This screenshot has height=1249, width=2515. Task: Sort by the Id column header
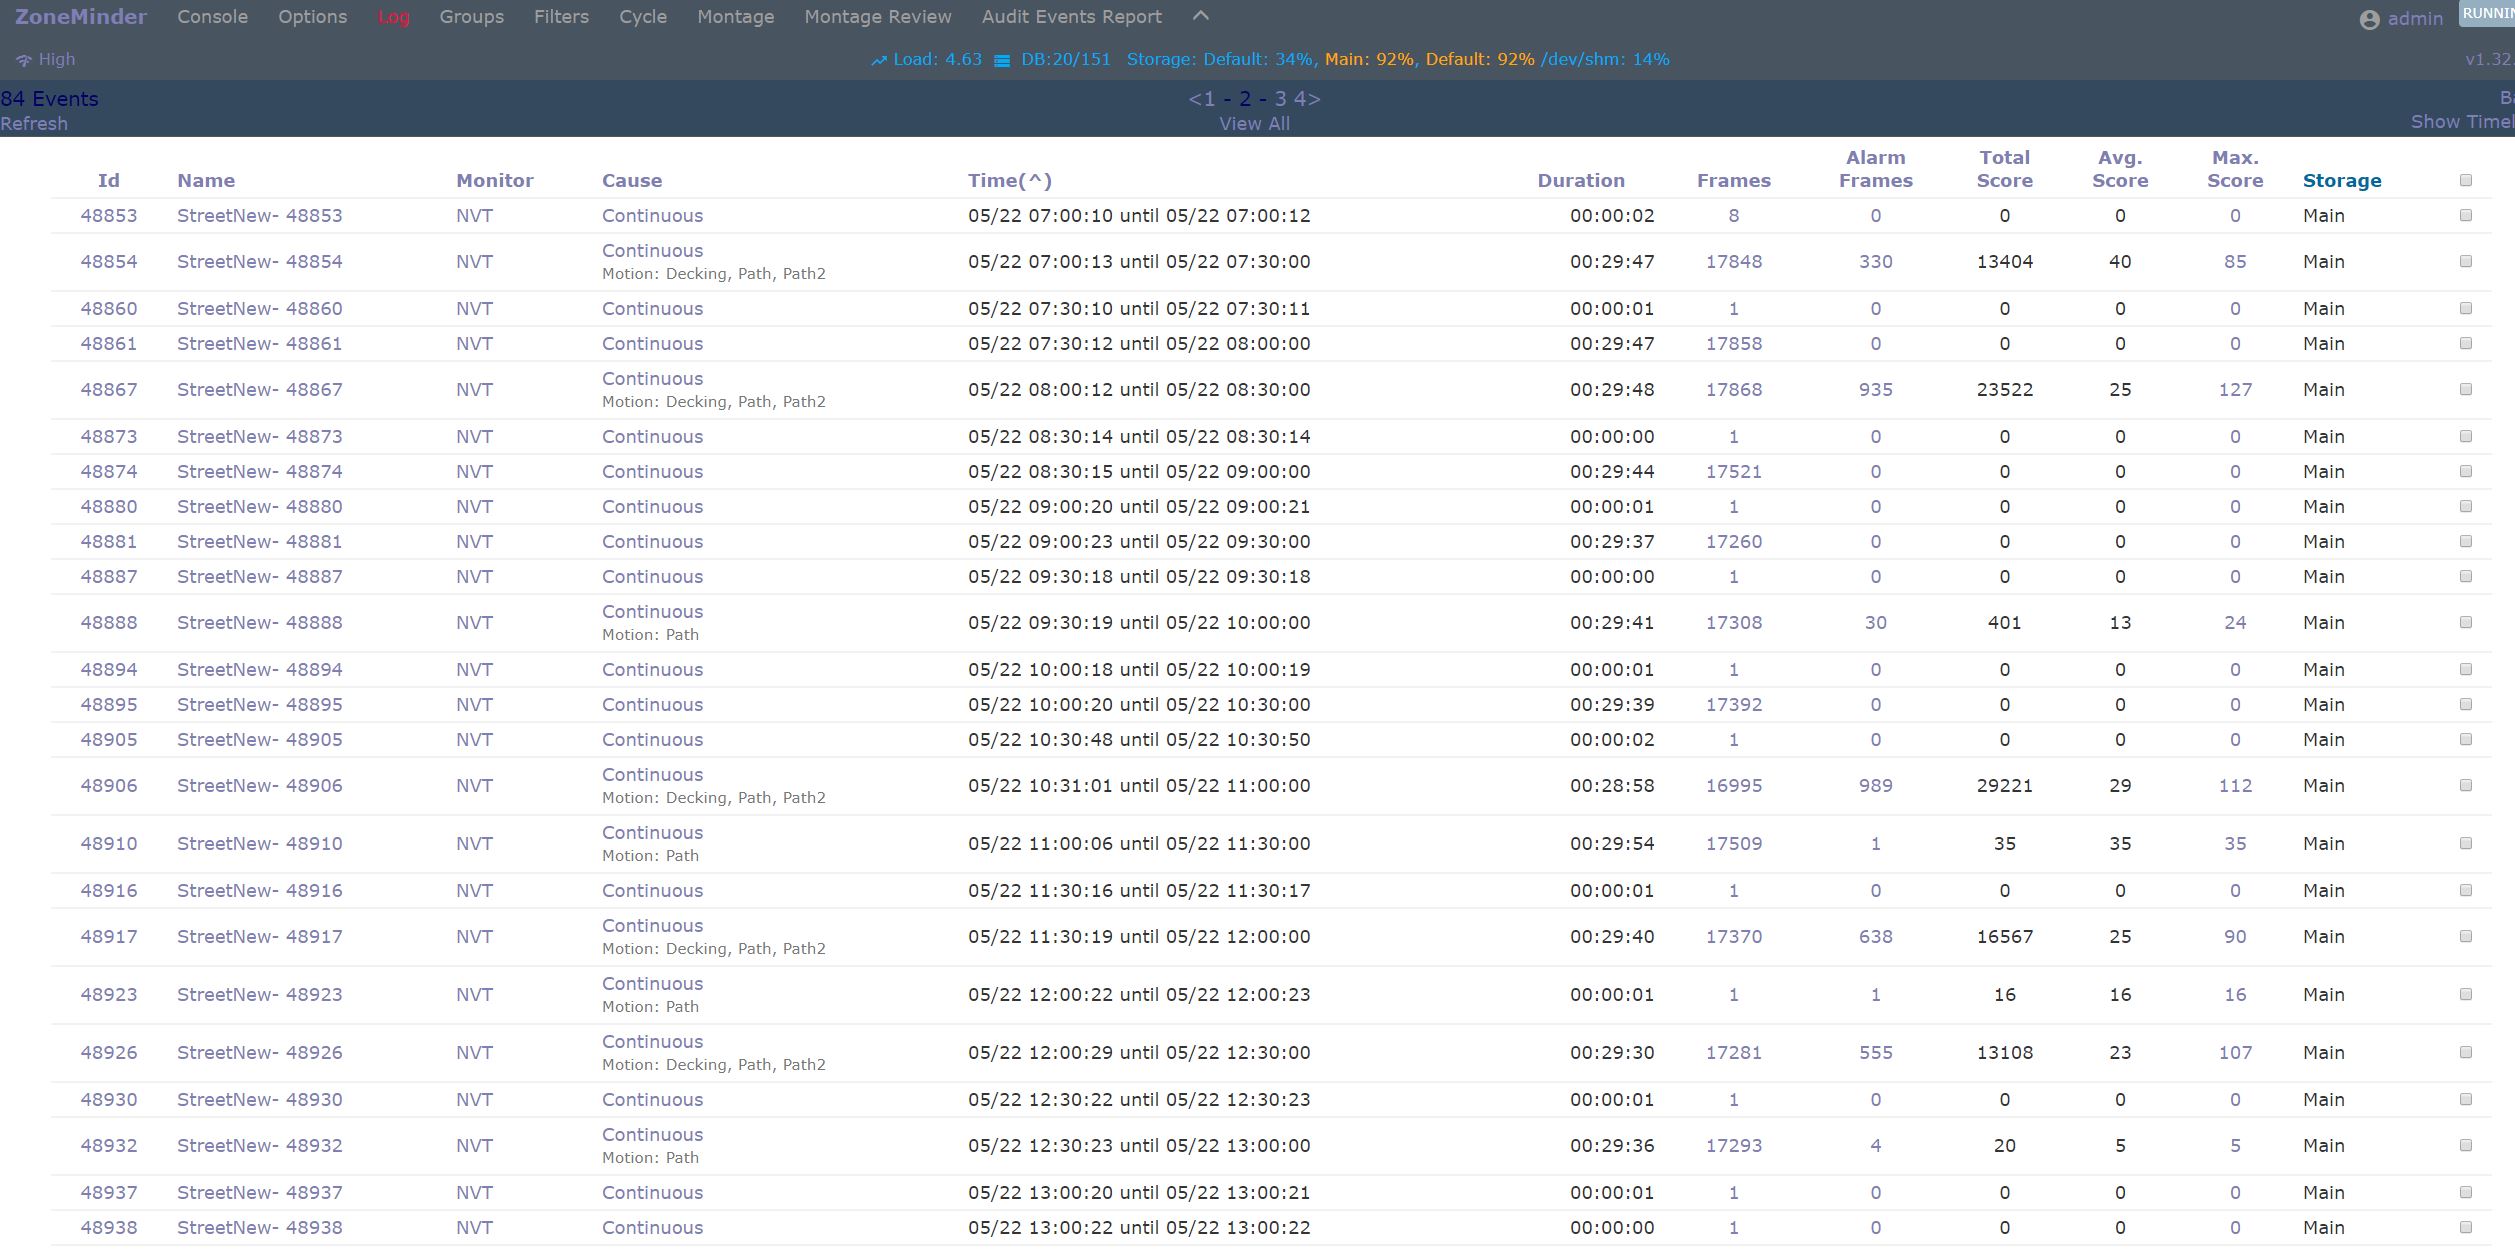click(108, 181)
